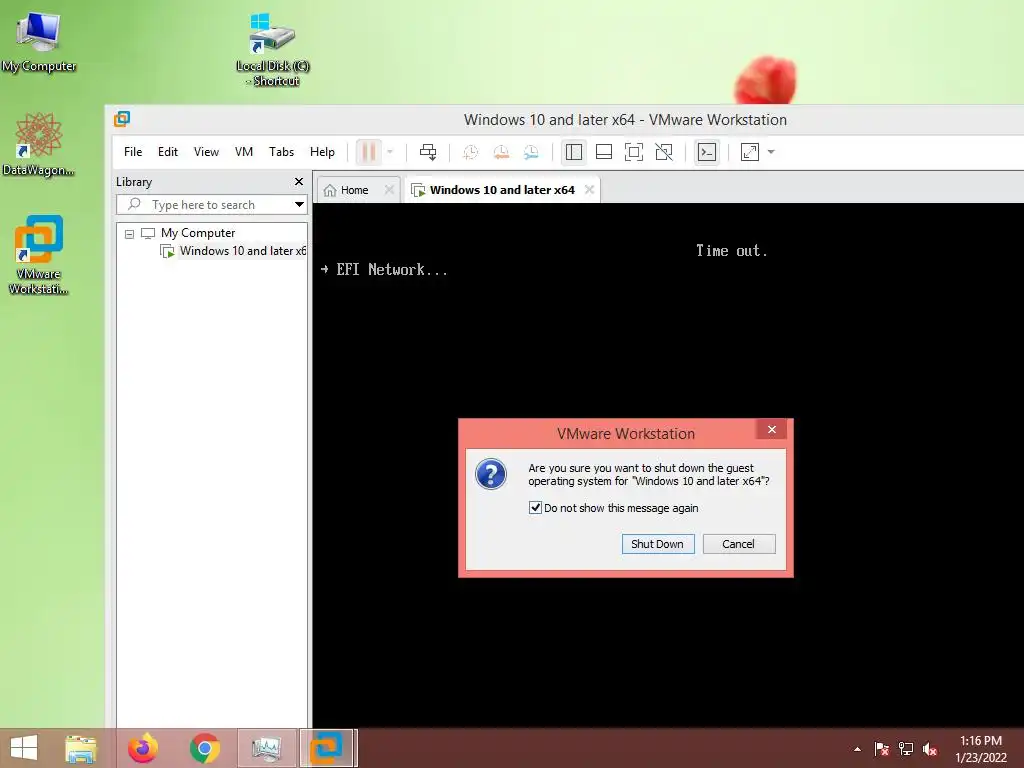
Task: Open the Help menu
Action: pos(322,152)
